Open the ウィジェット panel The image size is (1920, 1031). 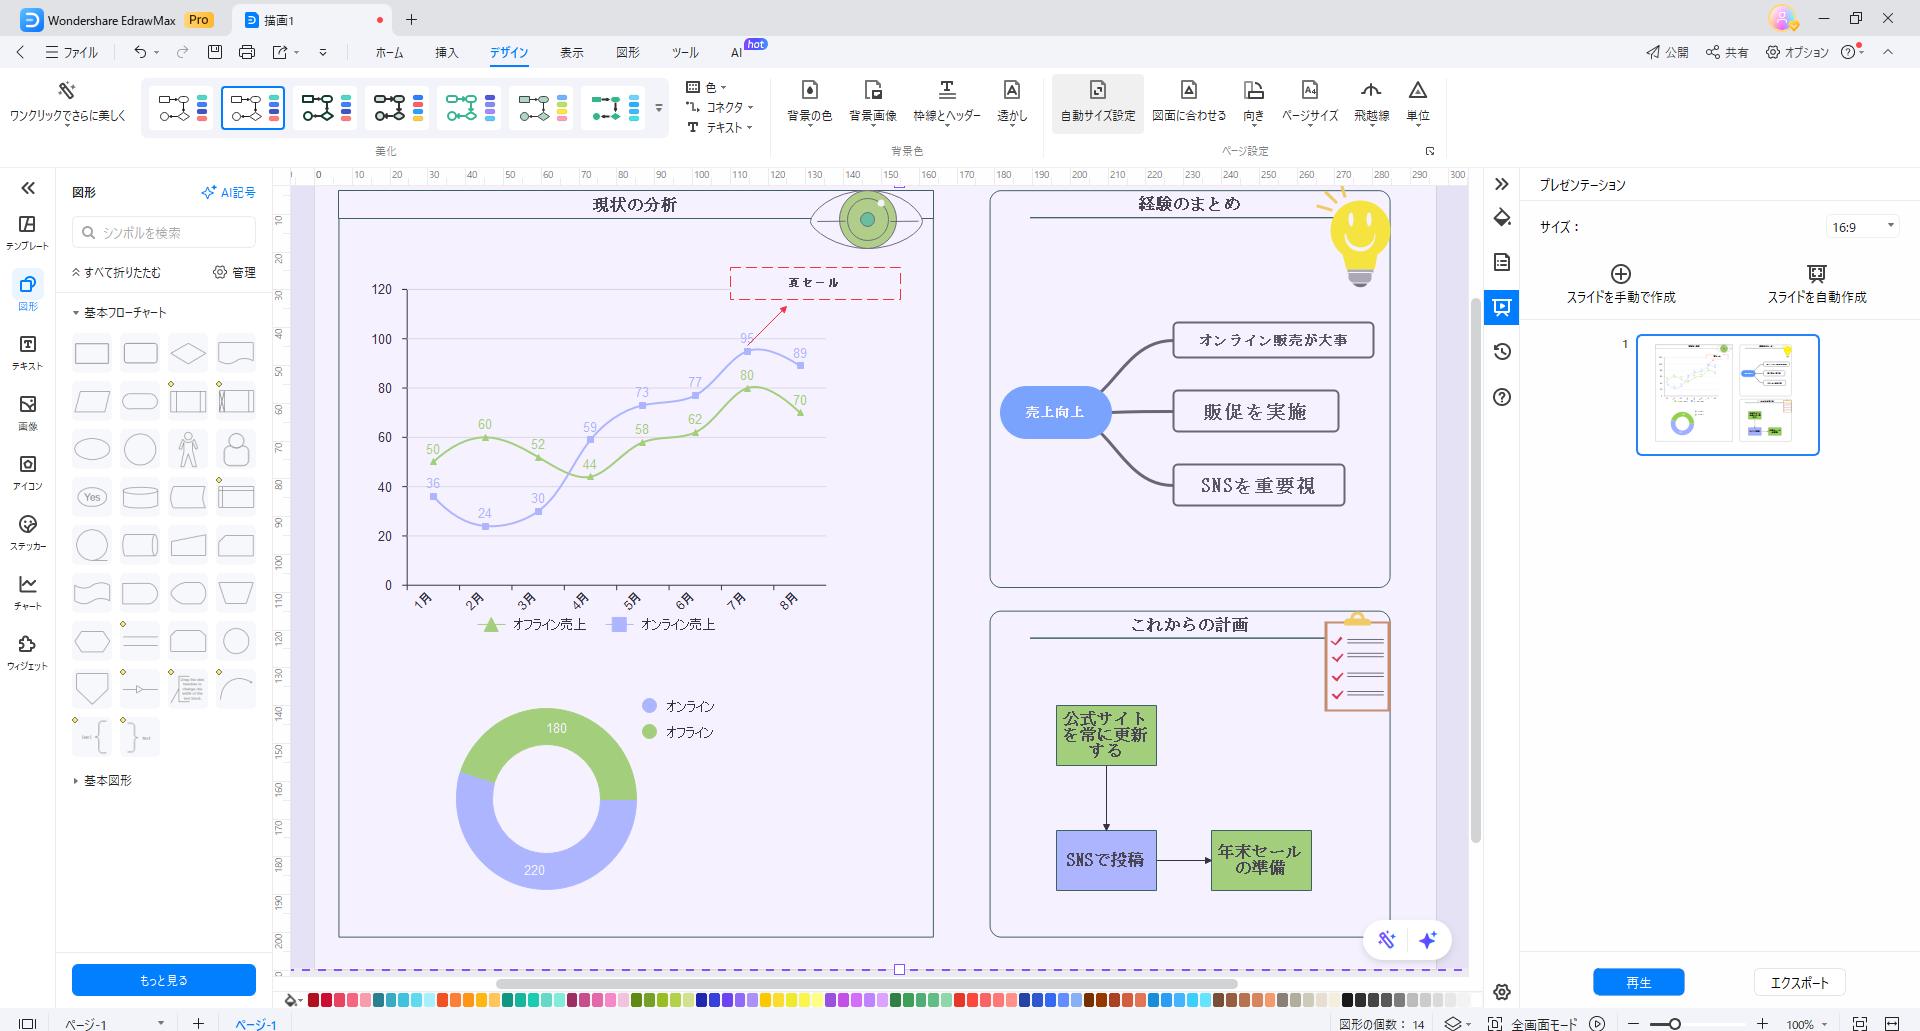point(27,648)
